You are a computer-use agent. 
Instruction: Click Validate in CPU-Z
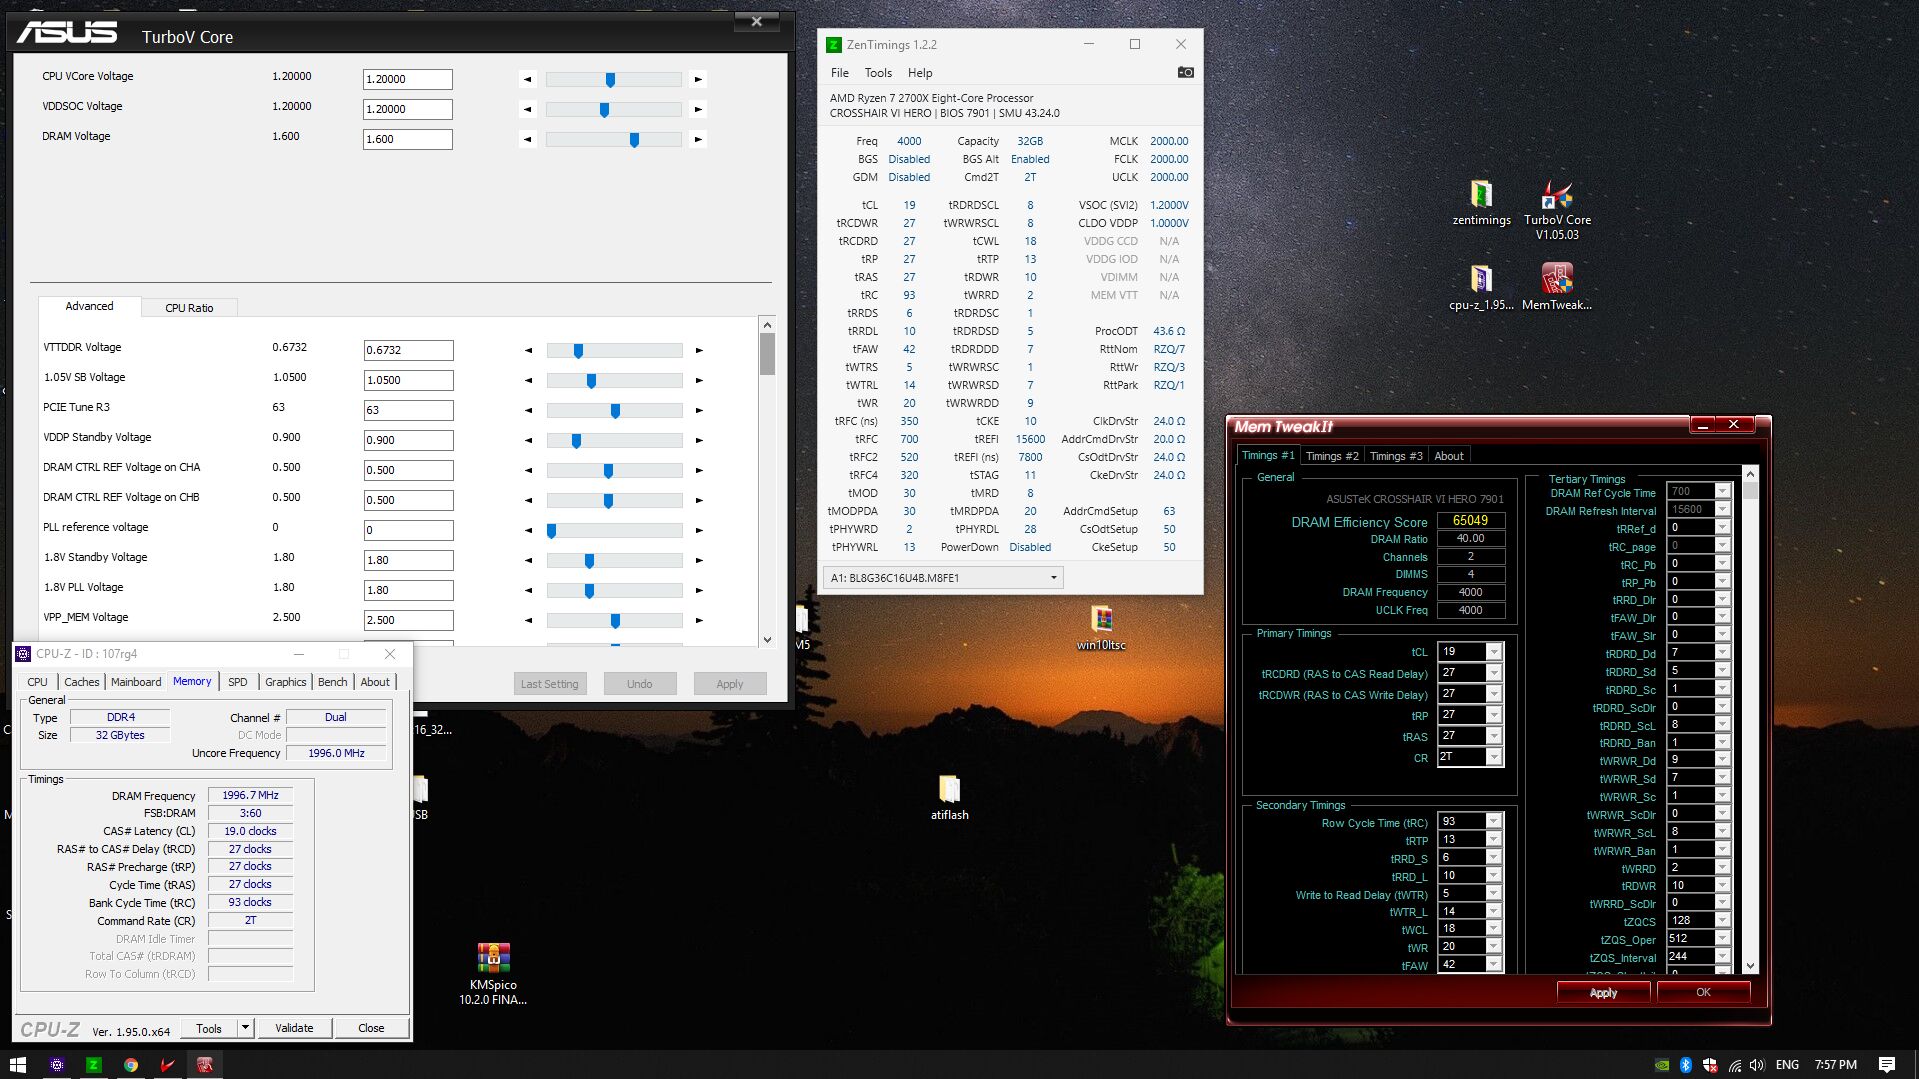click(294, 1028)
